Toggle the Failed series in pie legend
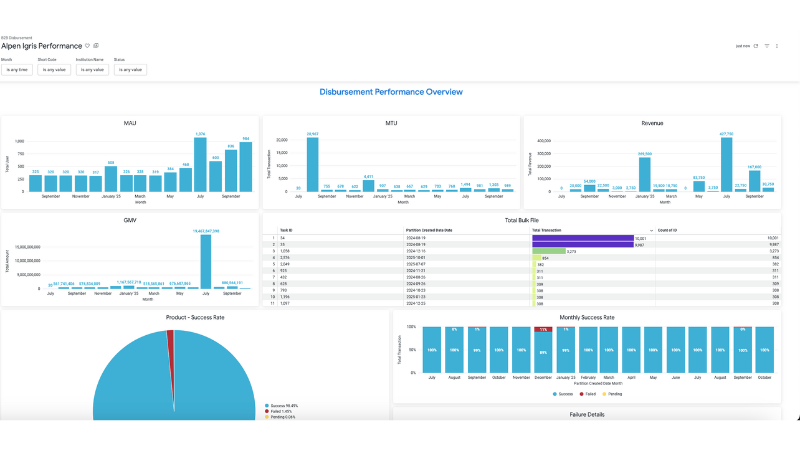Screen dimensions: 800x450 [x=279, y=411]
